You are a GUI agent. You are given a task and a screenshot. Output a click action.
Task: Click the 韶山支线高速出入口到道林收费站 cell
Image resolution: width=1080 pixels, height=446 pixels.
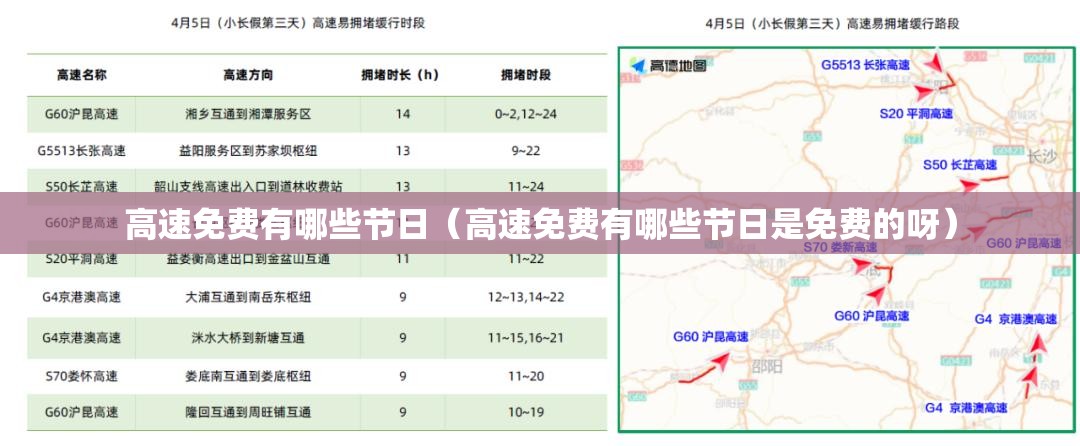pyautogui.click(x=248, y=186)
